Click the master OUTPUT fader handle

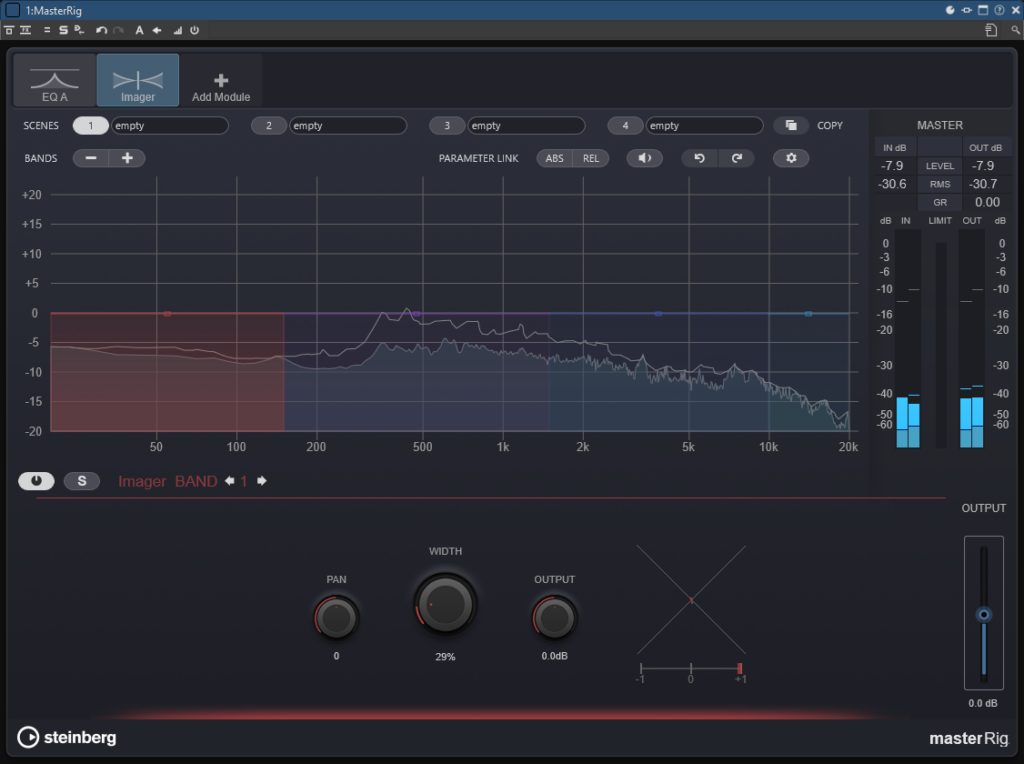(984, 614)
